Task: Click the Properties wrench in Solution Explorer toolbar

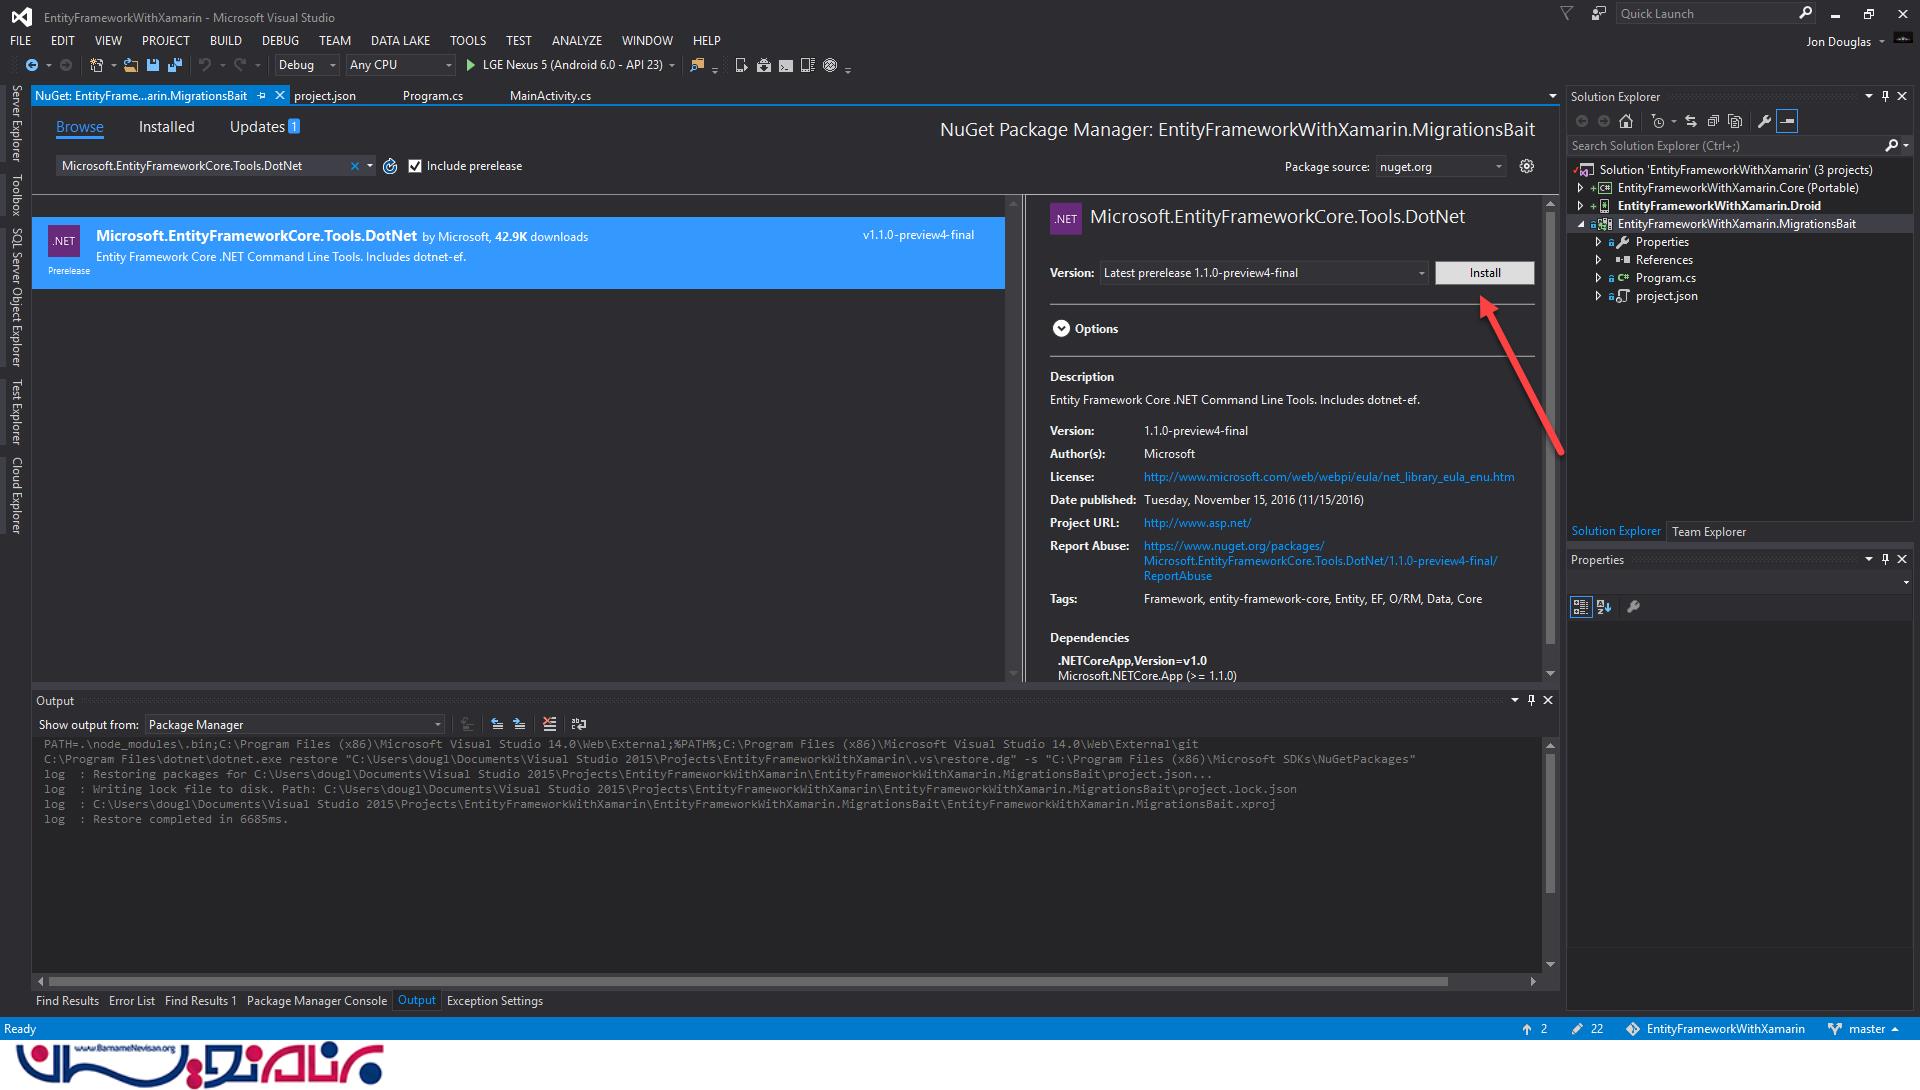Action: [1764, 121]
